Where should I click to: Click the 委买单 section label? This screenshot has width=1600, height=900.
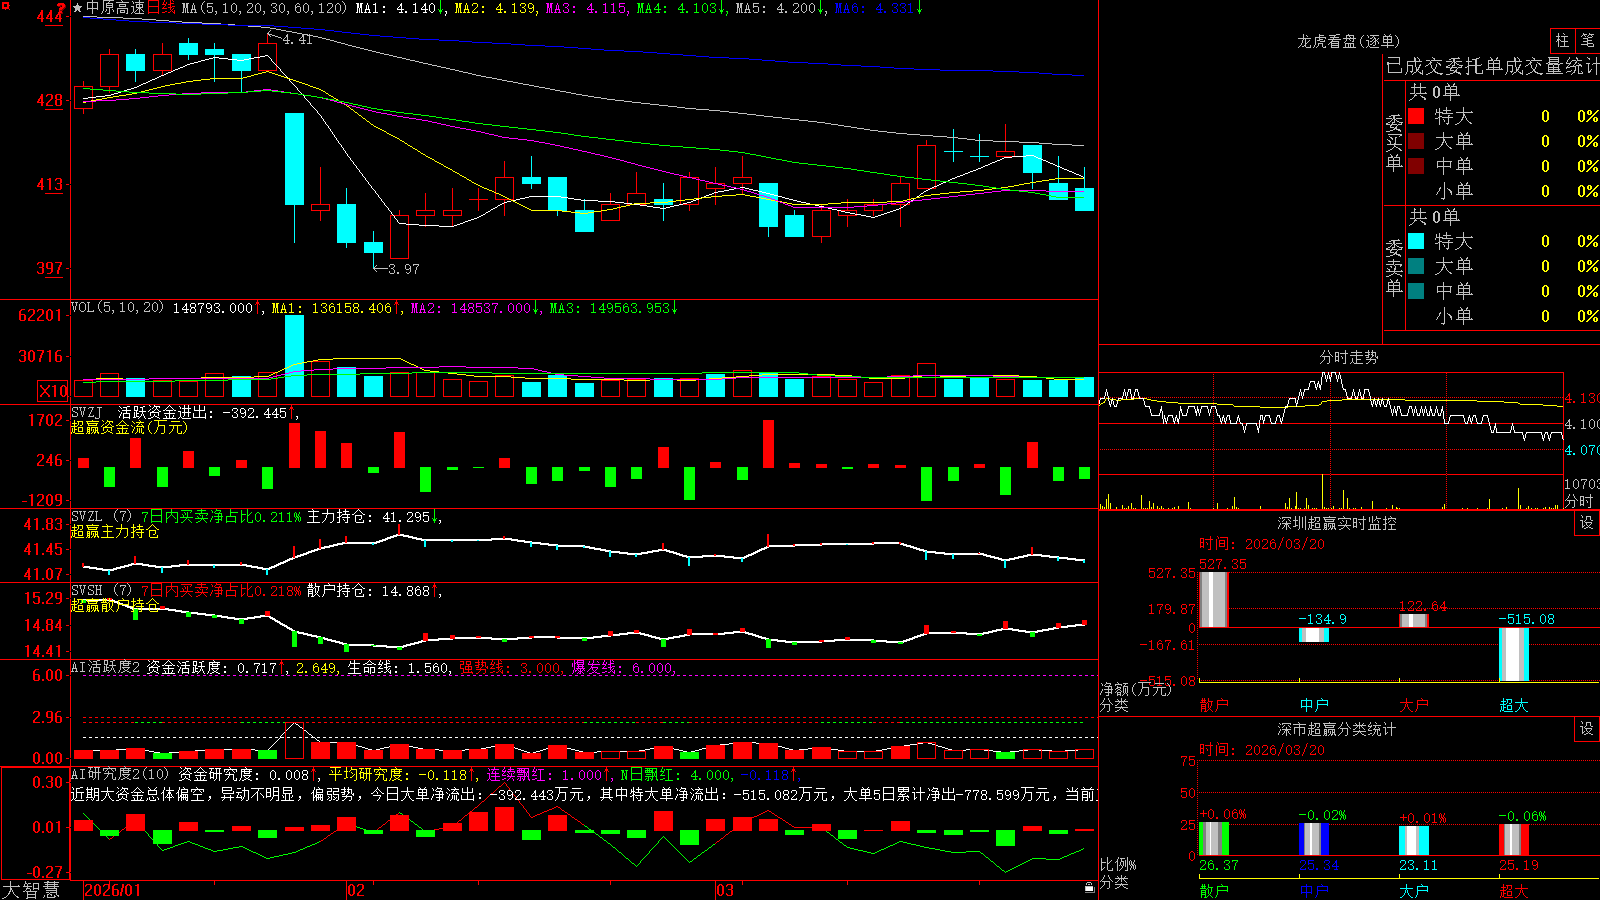pyautogui.click(x=1394, y=142)
